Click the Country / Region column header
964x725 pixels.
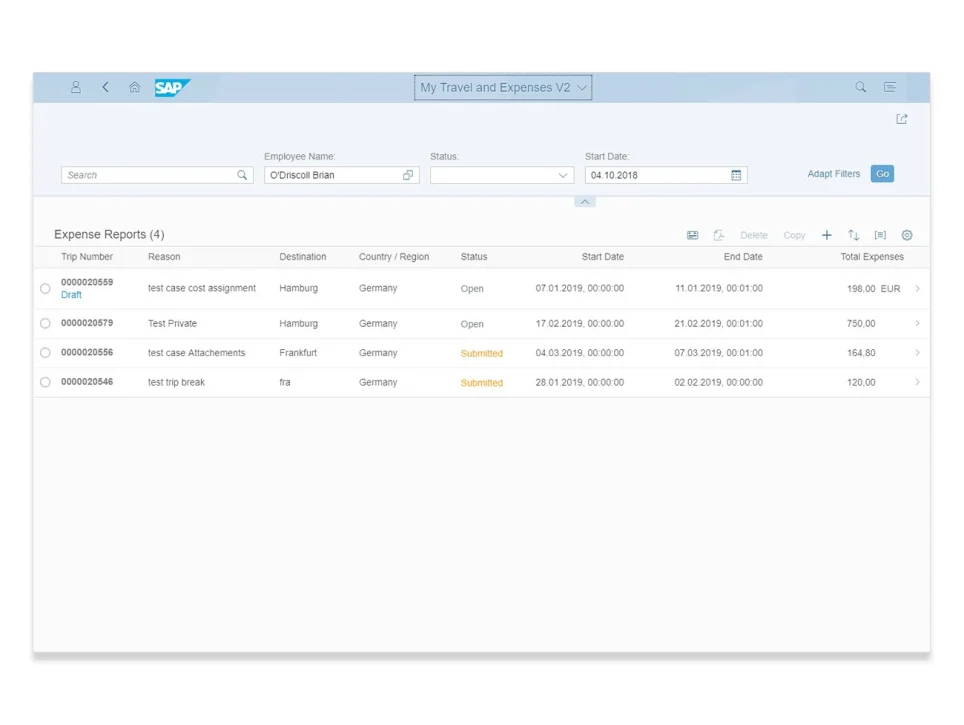394,257
